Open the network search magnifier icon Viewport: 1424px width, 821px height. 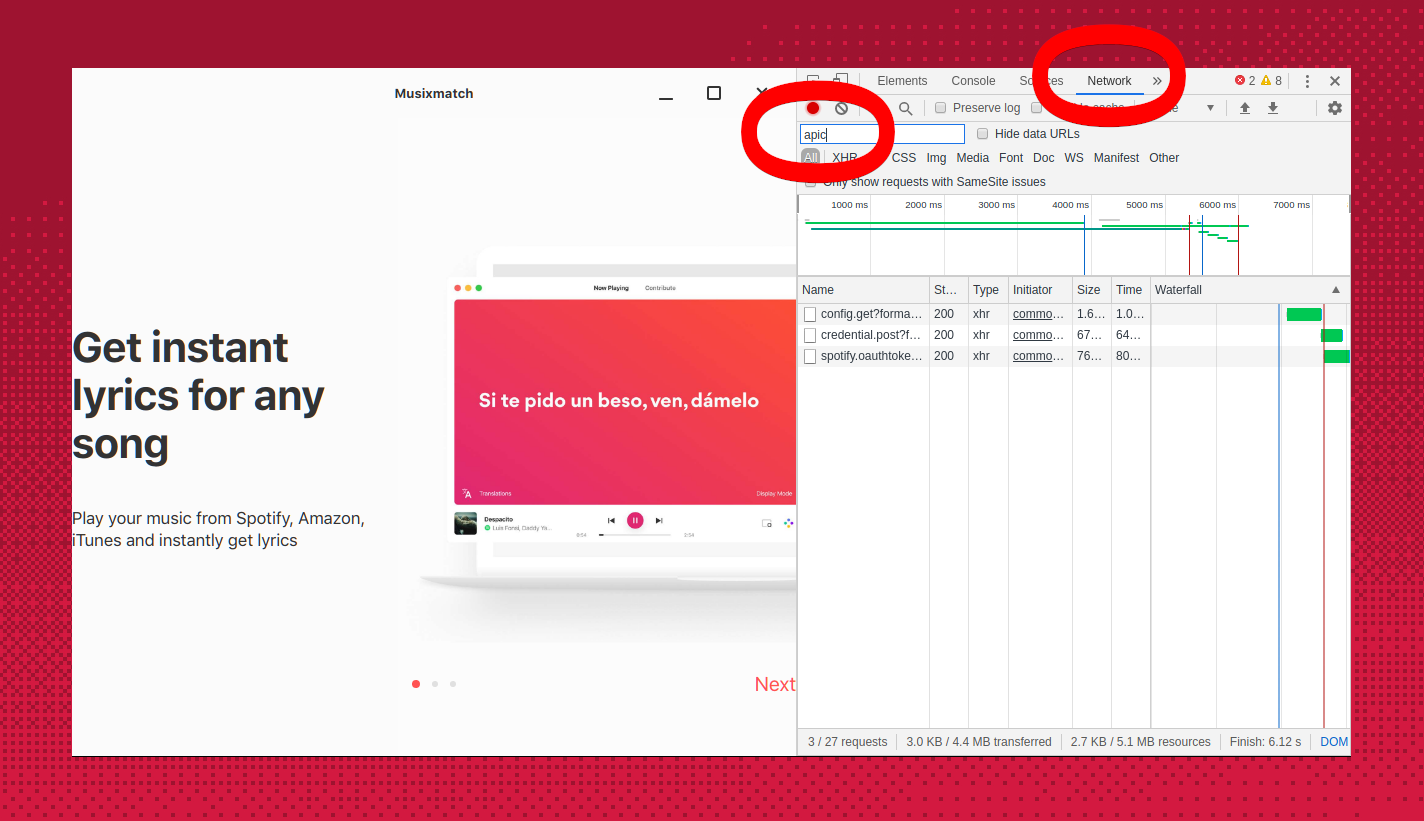click(x=905, y=108)
